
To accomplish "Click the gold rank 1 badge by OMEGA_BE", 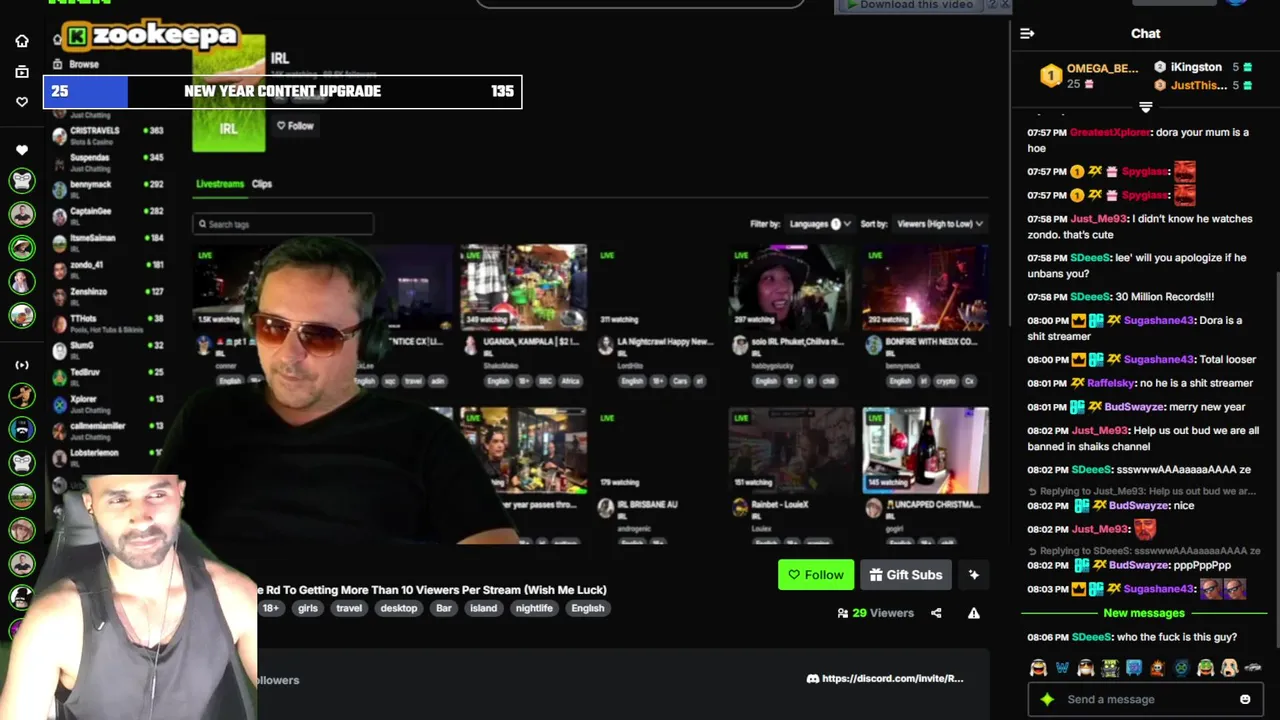I will tap(1050, 76).
